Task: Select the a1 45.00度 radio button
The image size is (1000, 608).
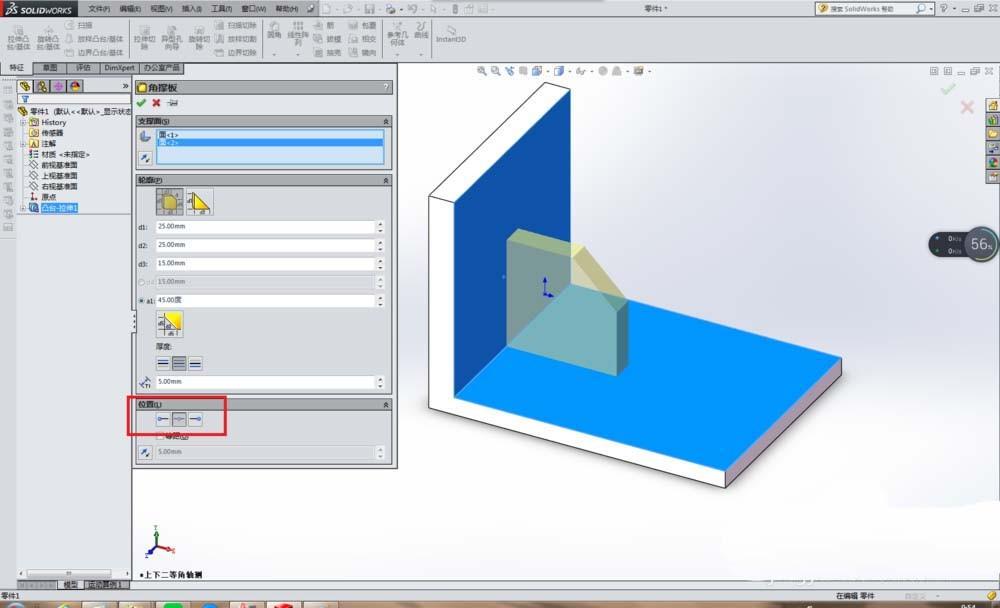Action: (140, 300)
